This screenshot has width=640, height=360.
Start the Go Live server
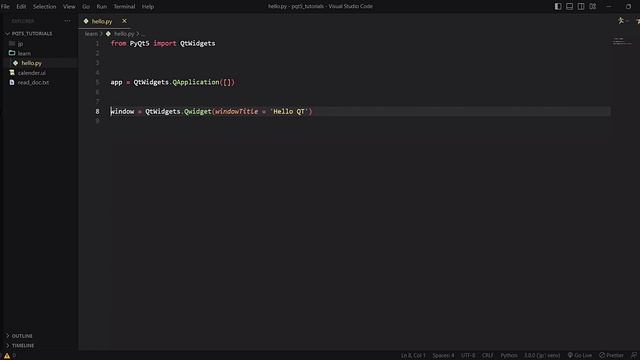580,356
